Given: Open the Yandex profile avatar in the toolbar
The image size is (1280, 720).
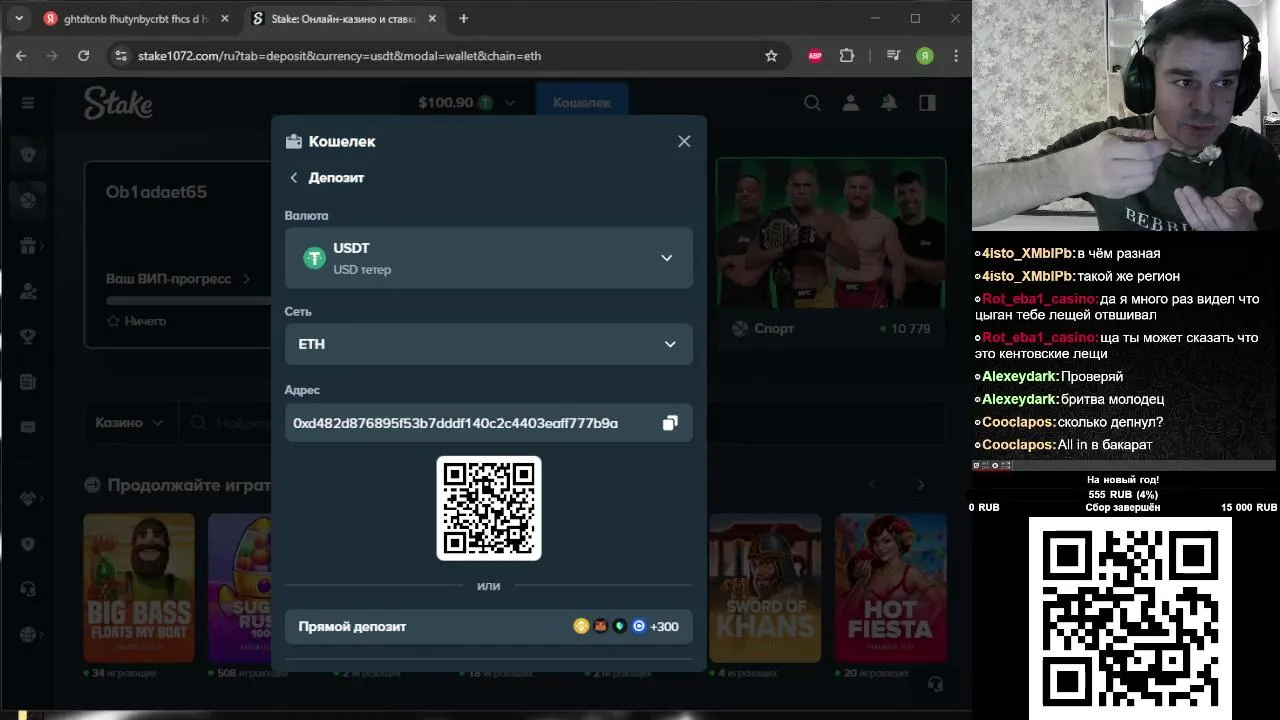Looking at the screenshot, I should click(925, 56).
